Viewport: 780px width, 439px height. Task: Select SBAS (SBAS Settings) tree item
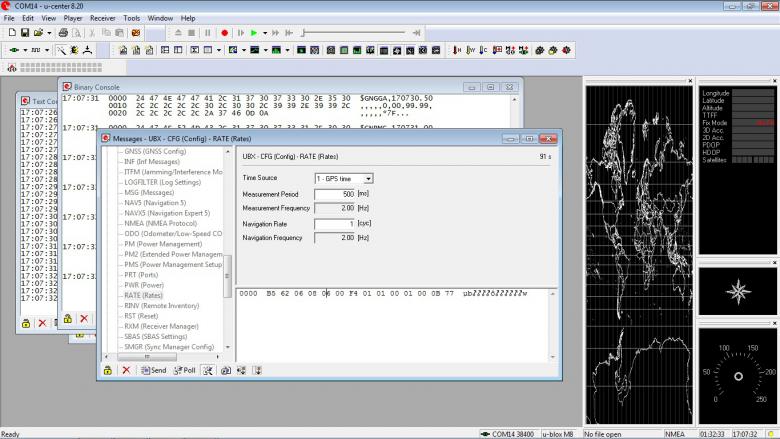coord(157,337)
